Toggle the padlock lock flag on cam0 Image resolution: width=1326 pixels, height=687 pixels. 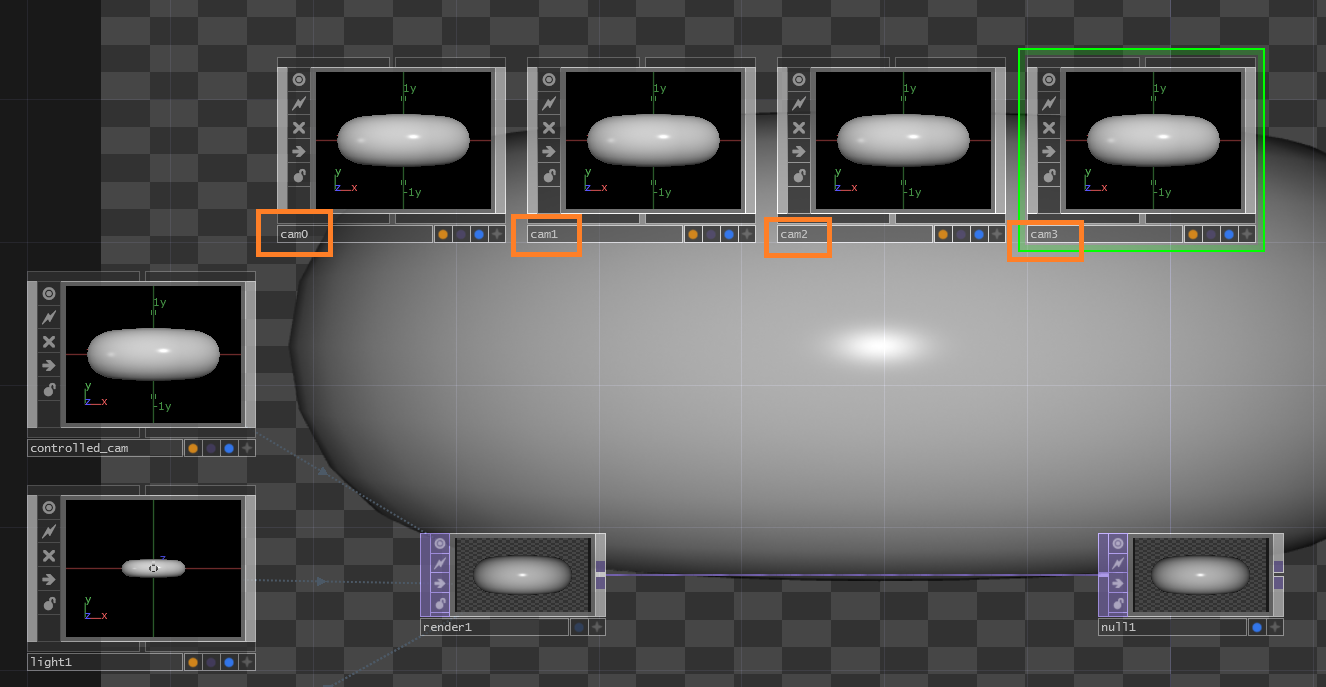tap(298, 175)
